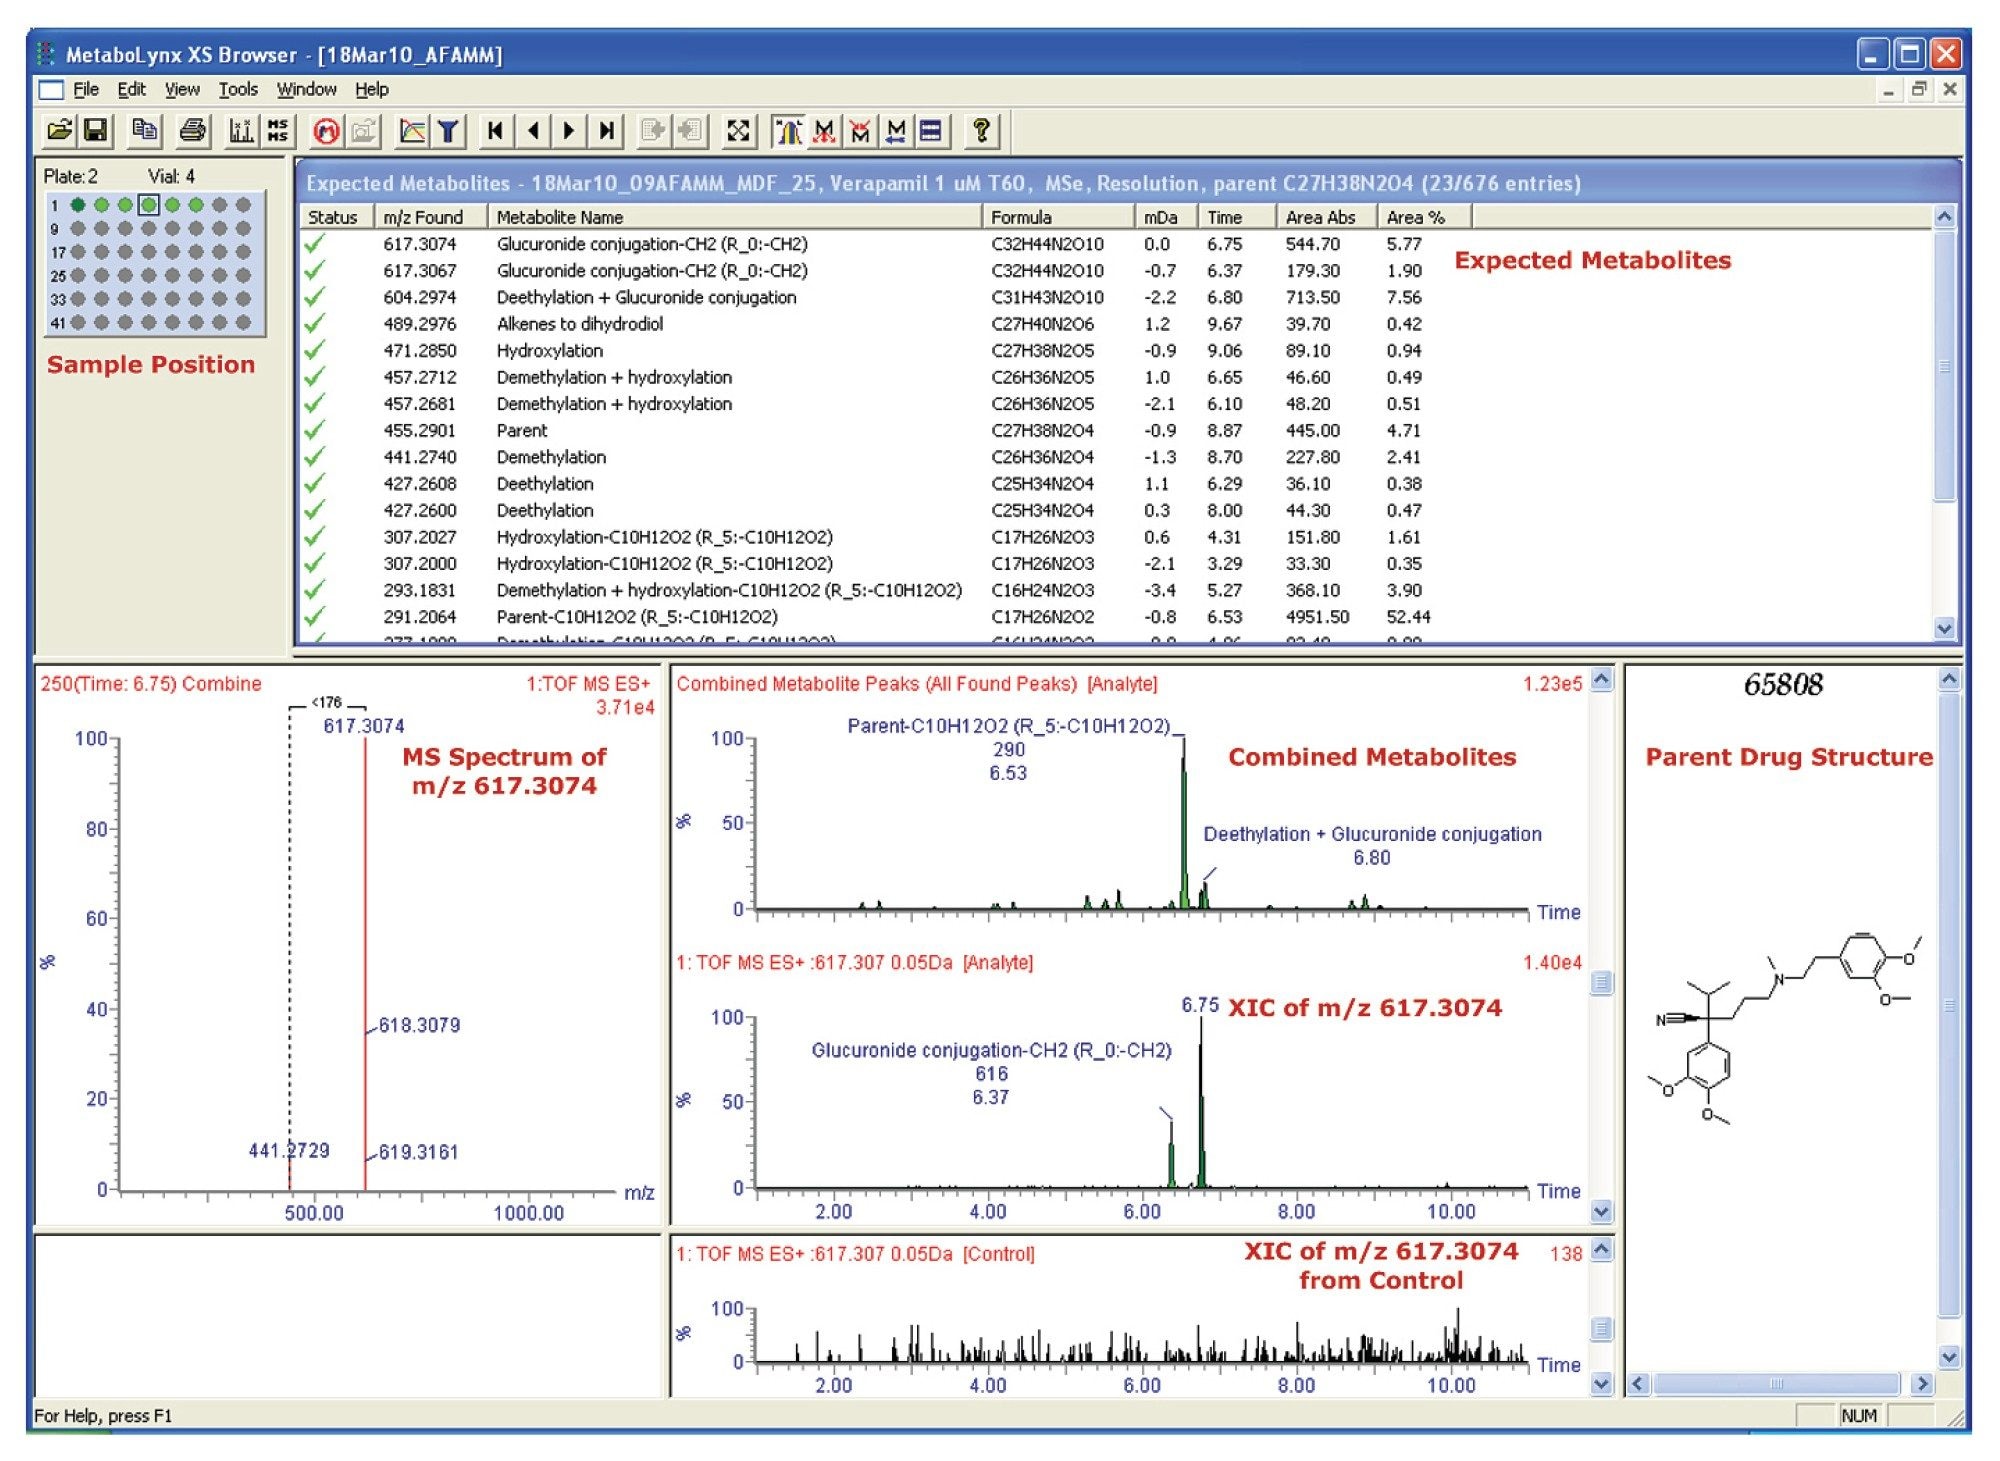Image resolution: width=2000 pixels, height=1461 pixels.
Task: Select first grey vial in plate row 9
Action: (78, 229)
